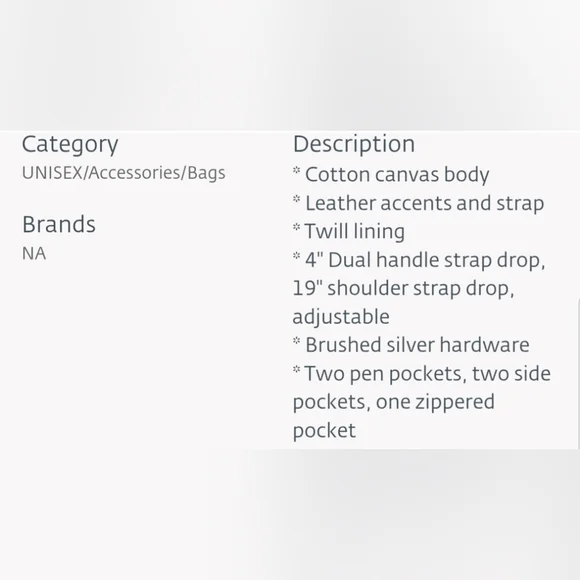Click the word adjustable
Image resolution: width=580 pixels, height=580 pixels.
point(341,317)
